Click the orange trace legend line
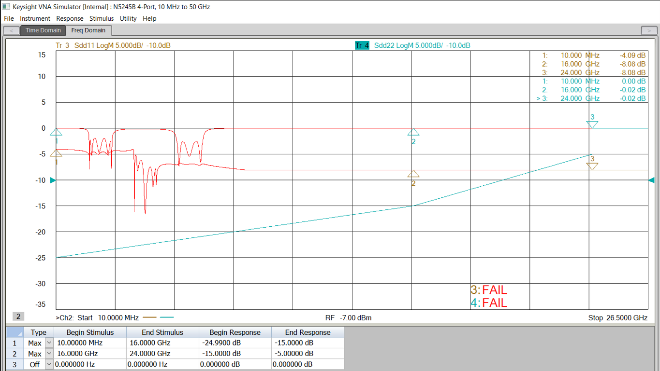Image resolution: width=660 pixels, height=371 pixels. (x=150, y=318)
